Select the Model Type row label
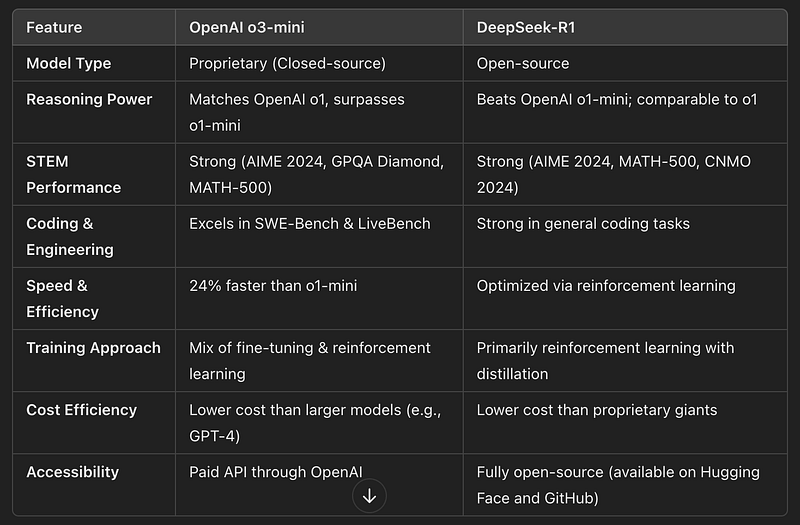 68,63
